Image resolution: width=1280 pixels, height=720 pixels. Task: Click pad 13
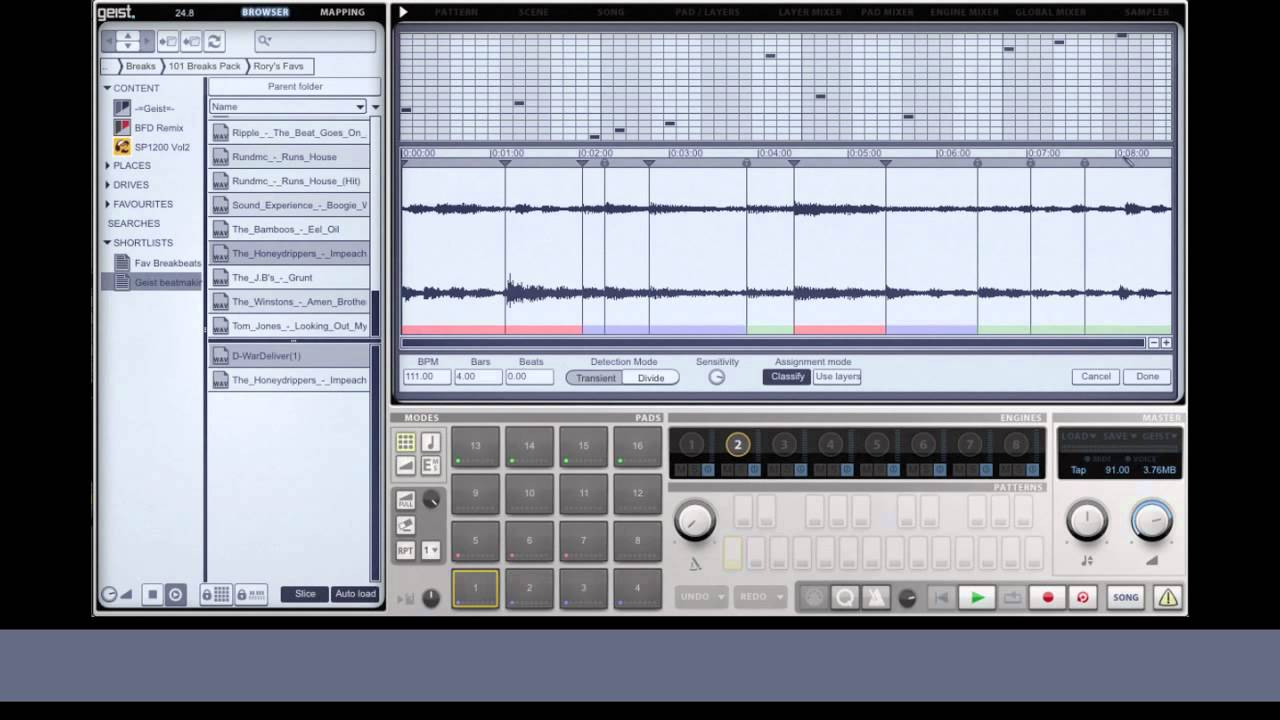pyautogui.click(x=475, y=446)
